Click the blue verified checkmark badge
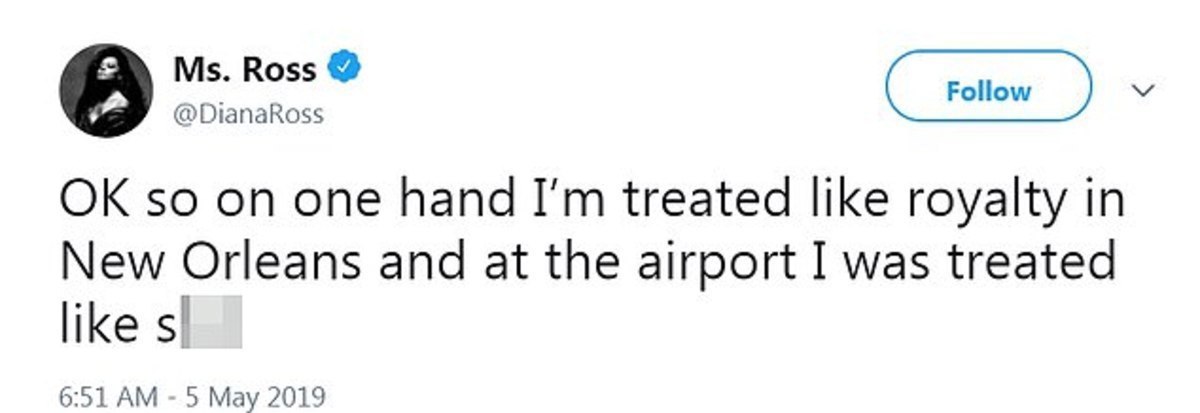 coord(344,70)
